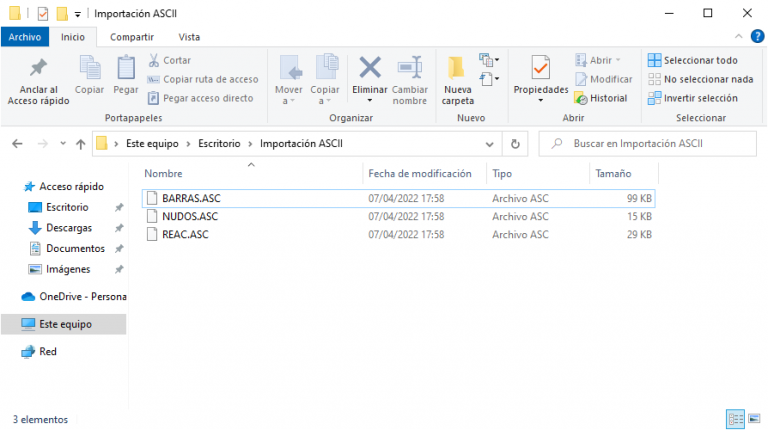The height and width of the screenshot is (430, 768).
Task: Open Quick Access Toolbar customize dropdown
Action: click(x=78, y=14)
